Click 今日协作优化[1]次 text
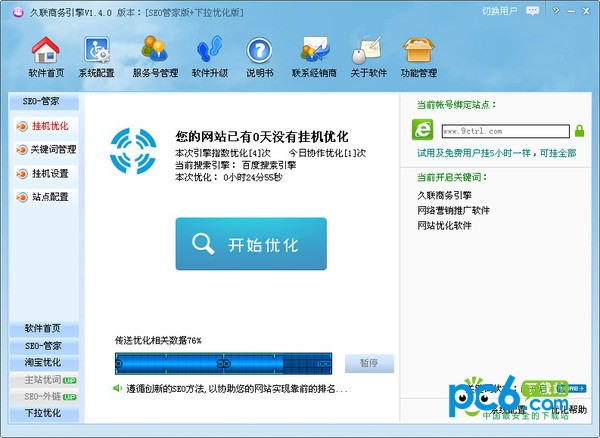The width and height of the screenshot is (600, 438). click(x=327, y=153)
